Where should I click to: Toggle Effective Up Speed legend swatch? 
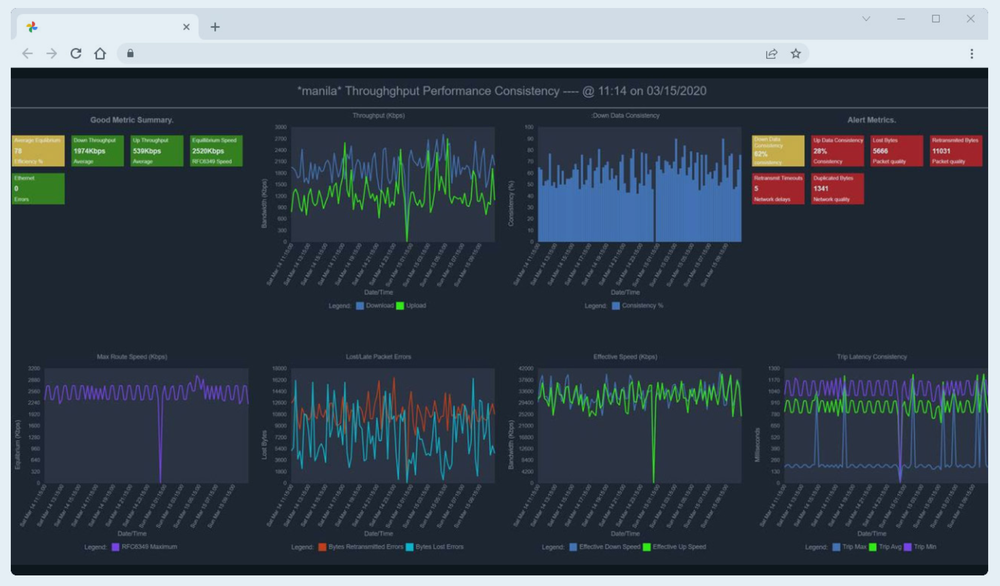pyautogui.click(x=647, y=546)
